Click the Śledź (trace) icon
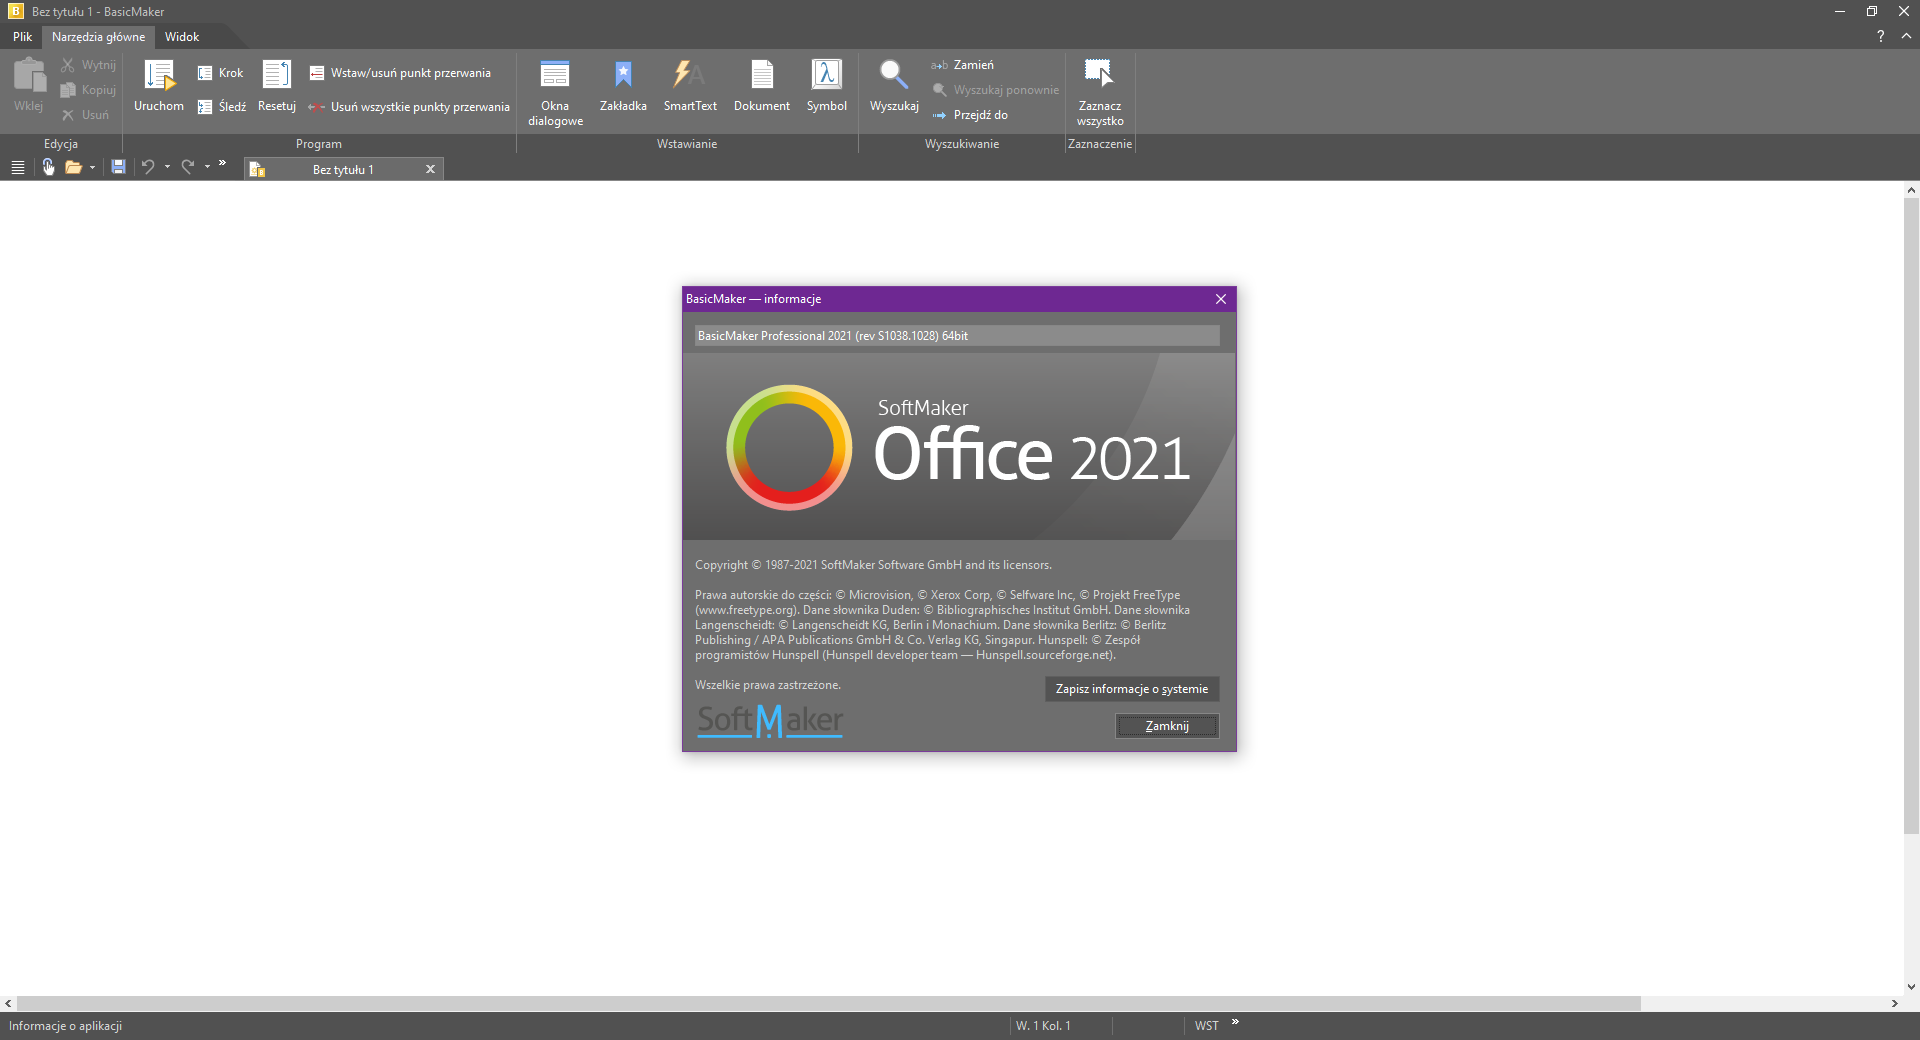Viewport: 1920px width, 1040px height. click(x=205, y=107)
